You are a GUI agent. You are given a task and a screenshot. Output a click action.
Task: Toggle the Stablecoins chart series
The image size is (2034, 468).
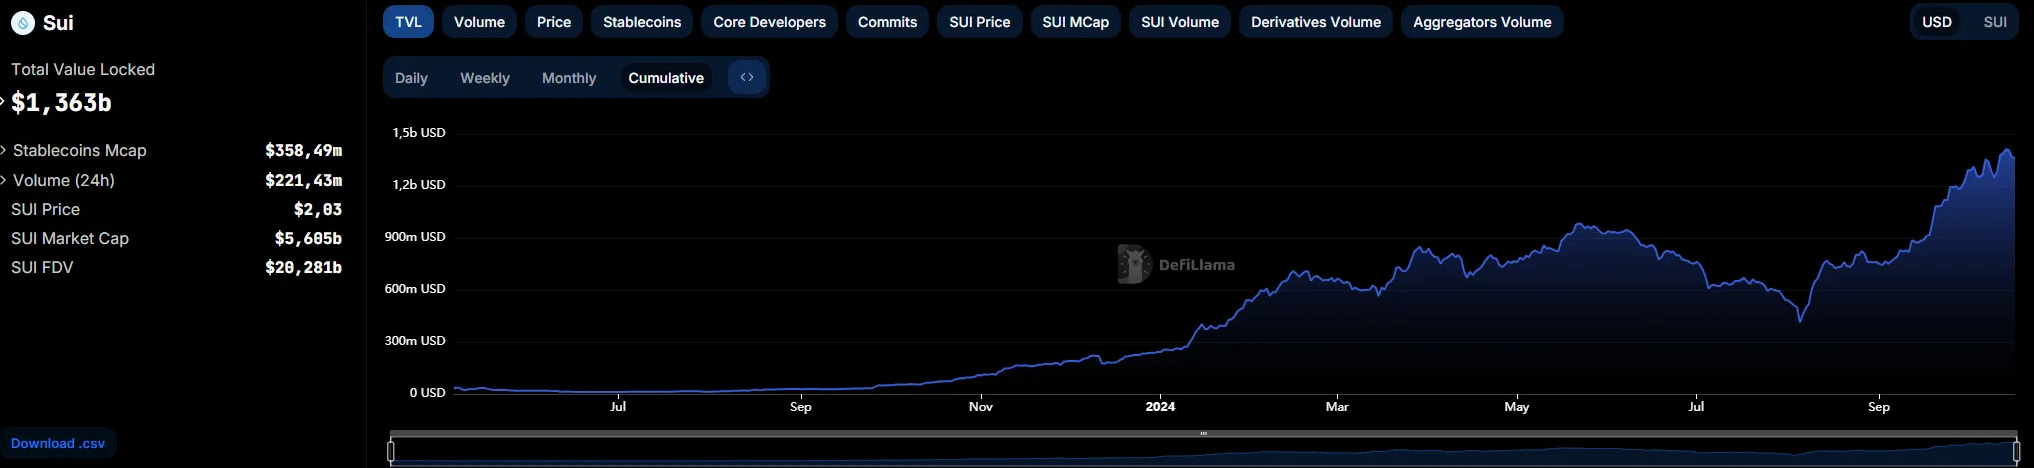(642, 22)
